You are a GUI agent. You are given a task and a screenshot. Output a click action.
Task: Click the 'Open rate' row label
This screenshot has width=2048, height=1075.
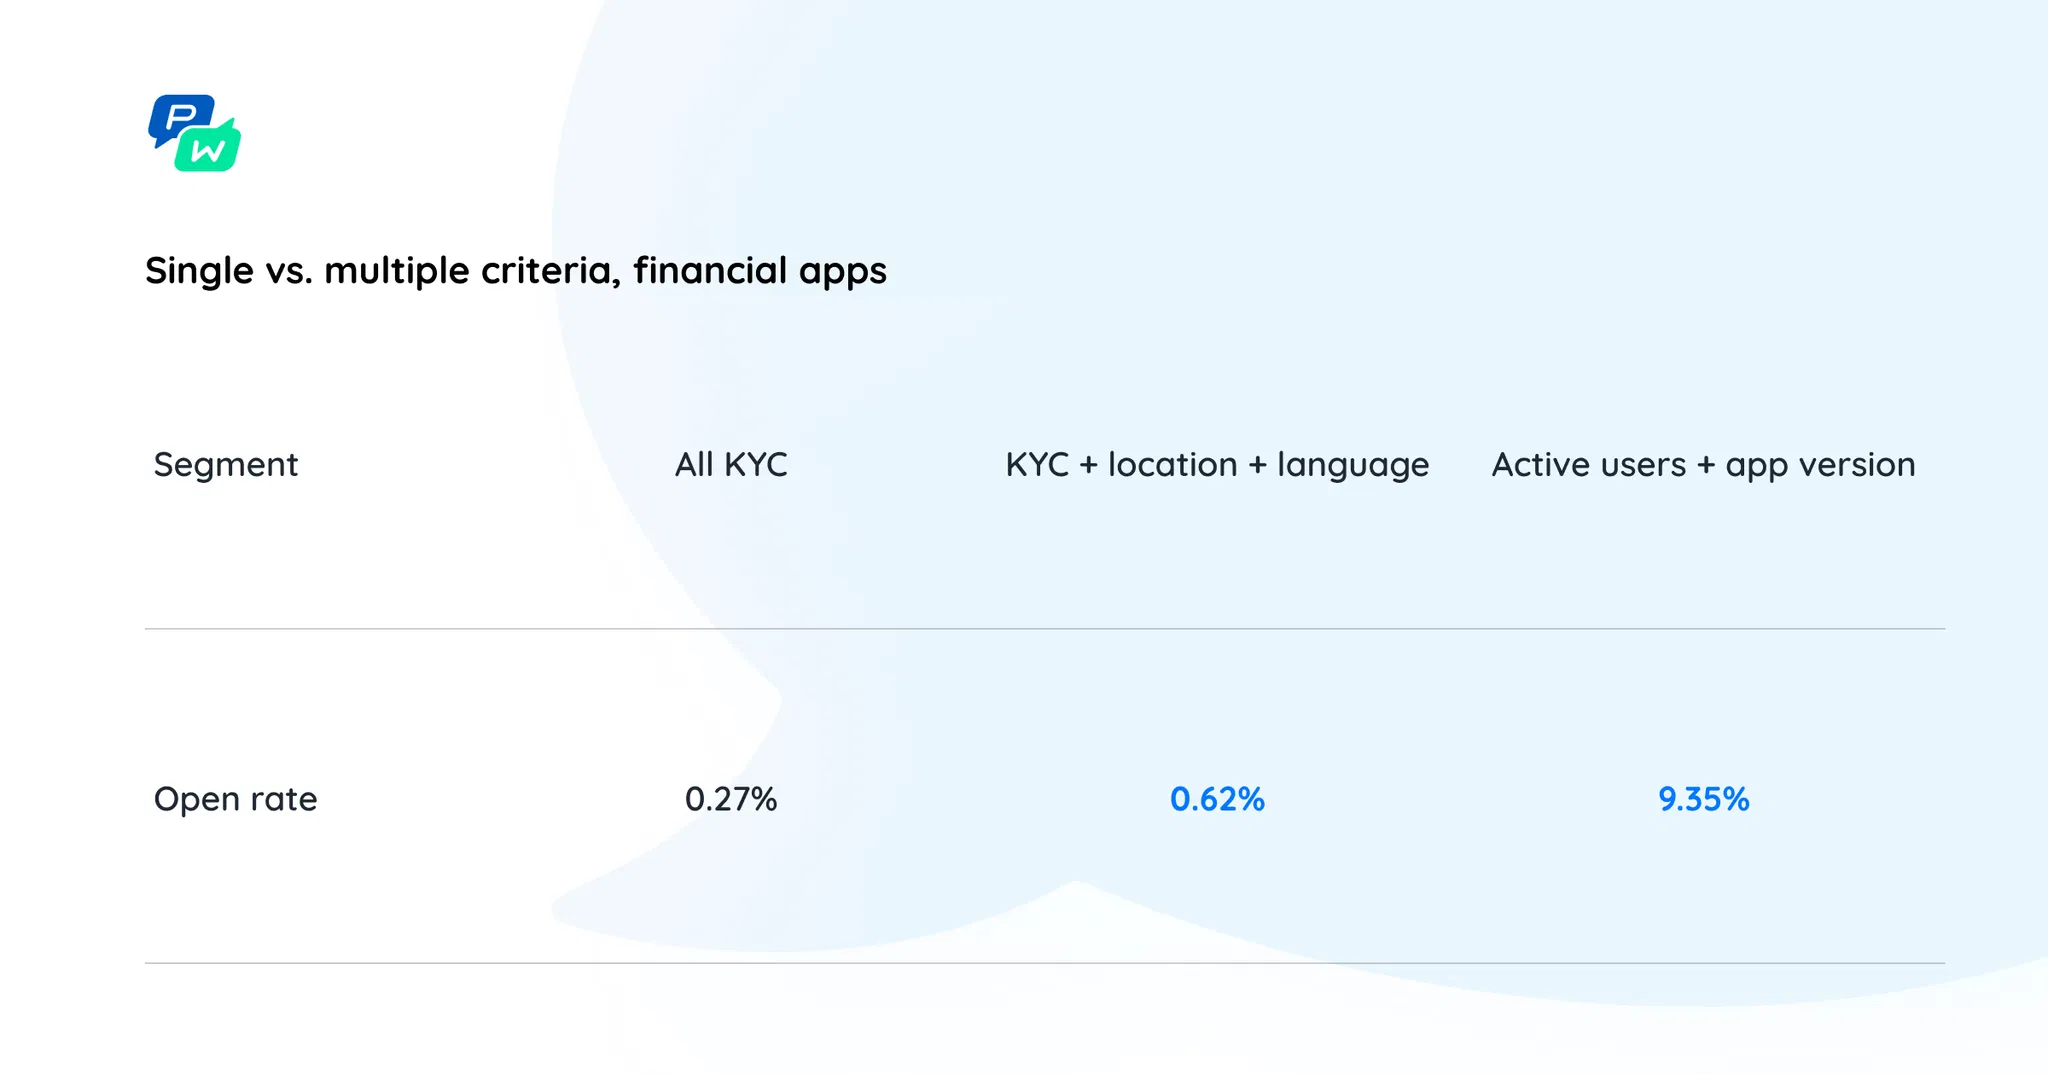235,799
